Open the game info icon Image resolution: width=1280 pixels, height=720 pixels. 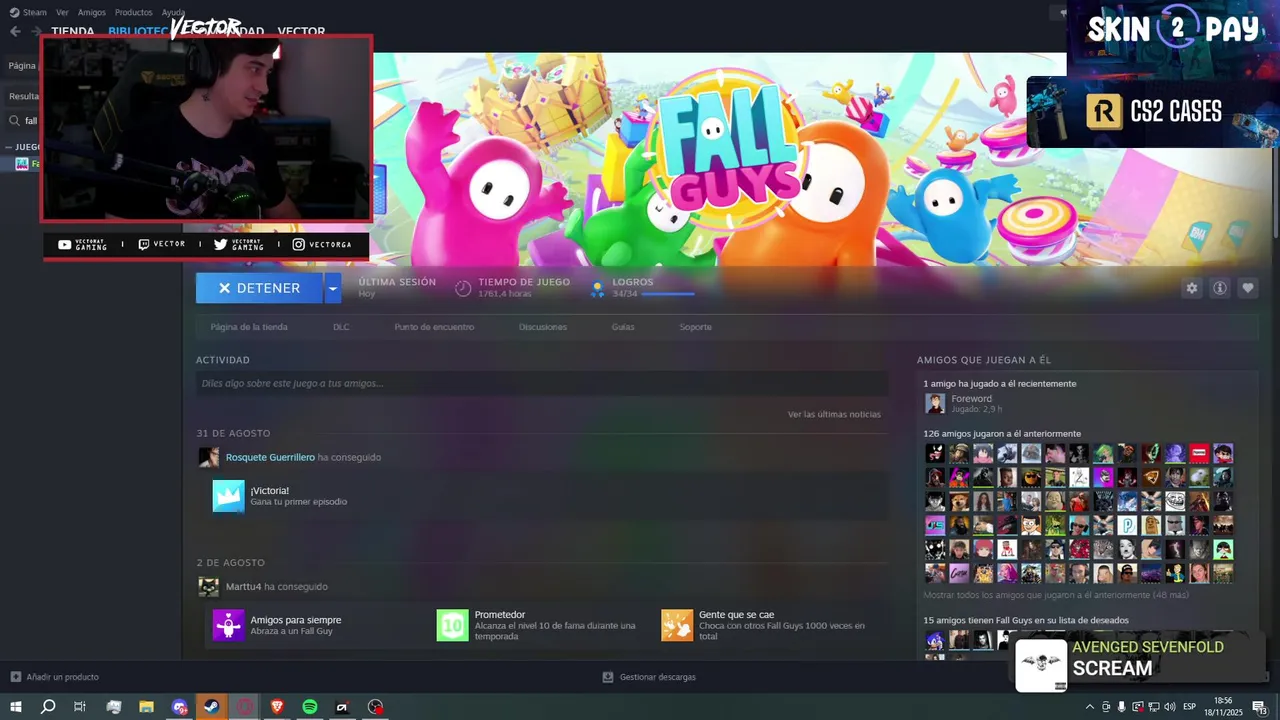click(1220, 288)
